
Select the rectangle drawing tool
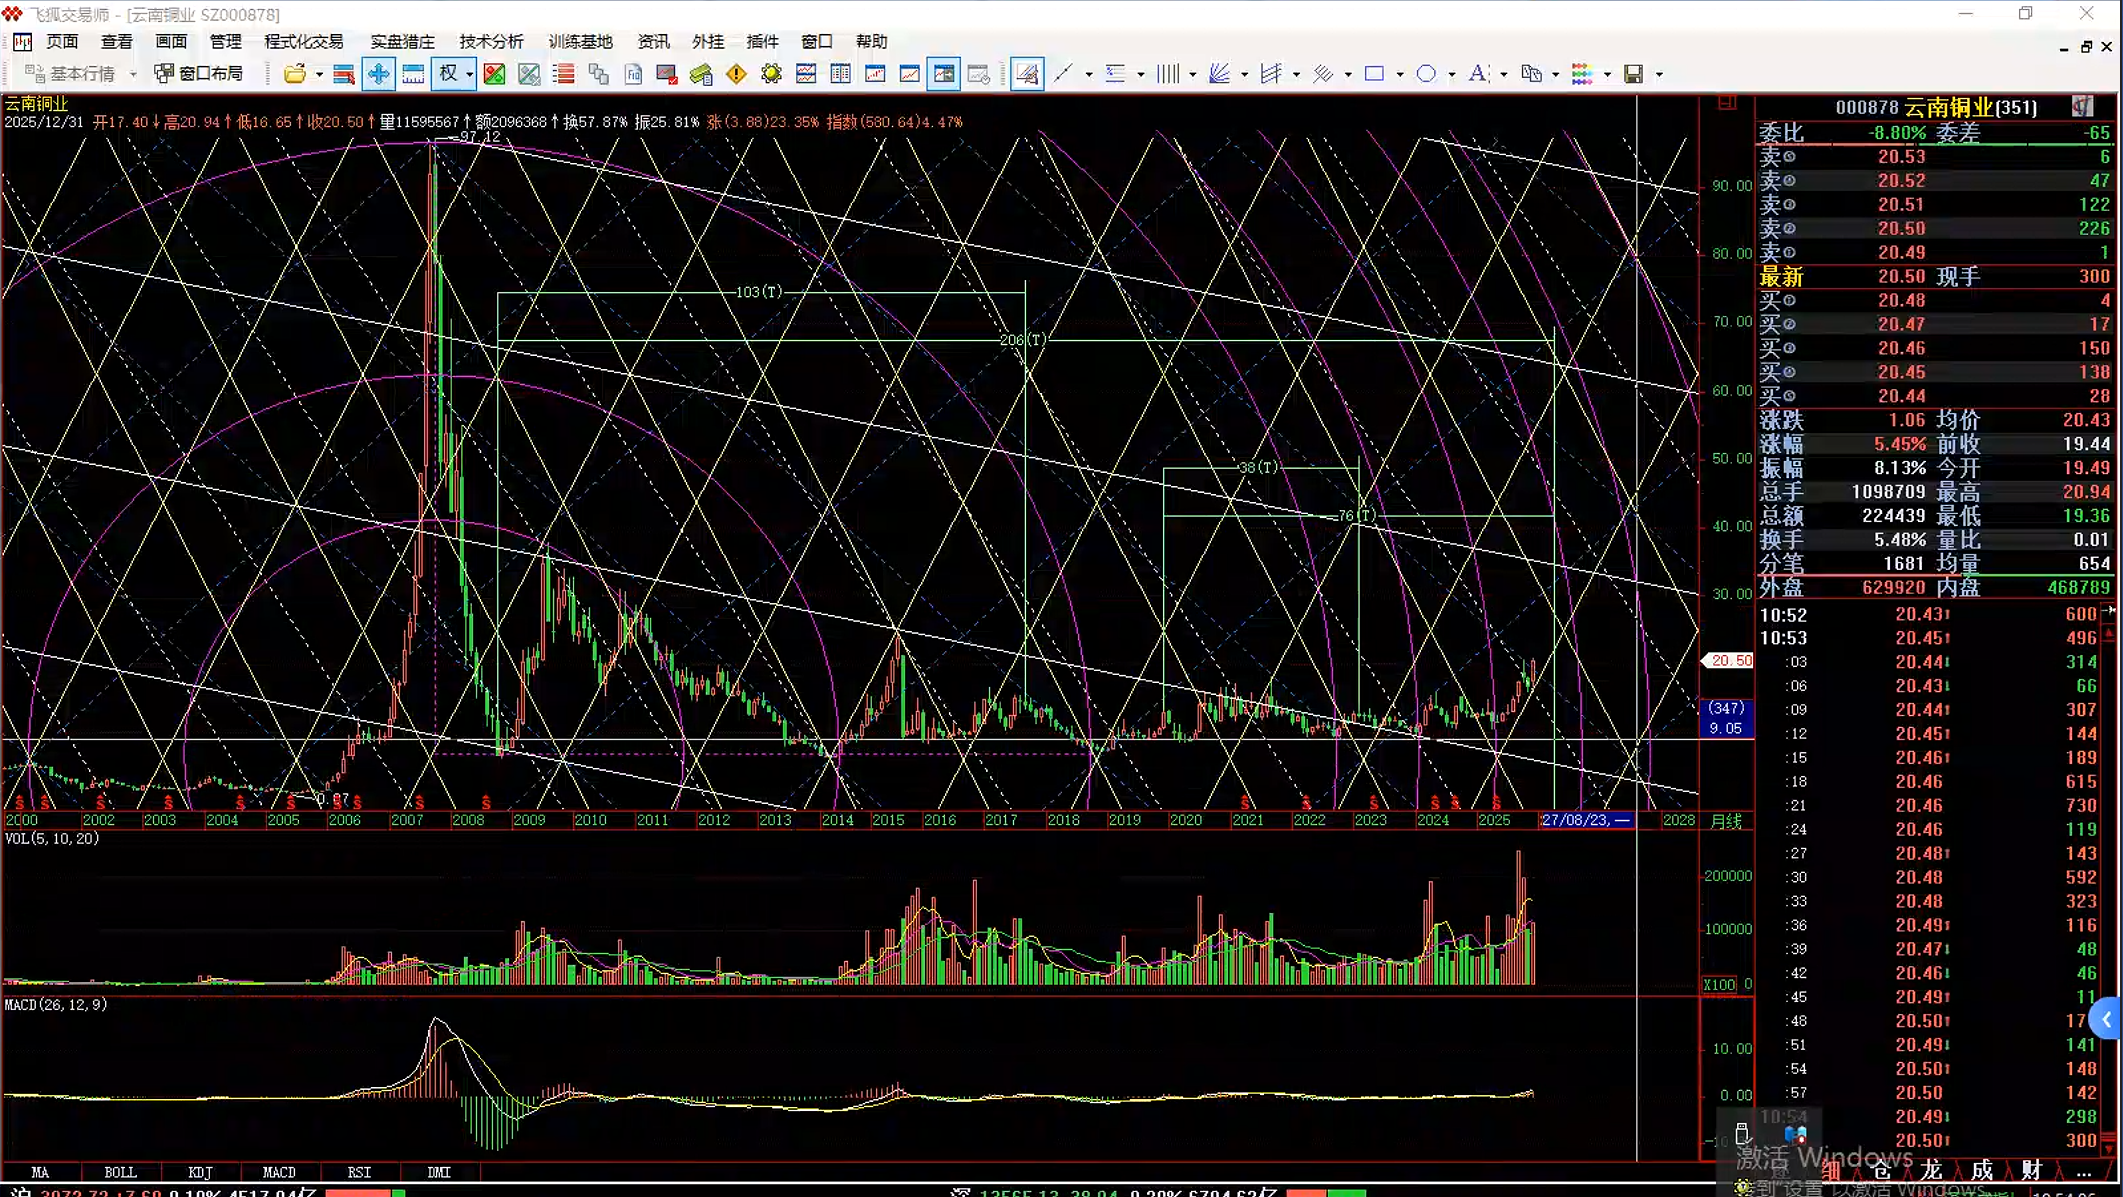coord(1374,73)
